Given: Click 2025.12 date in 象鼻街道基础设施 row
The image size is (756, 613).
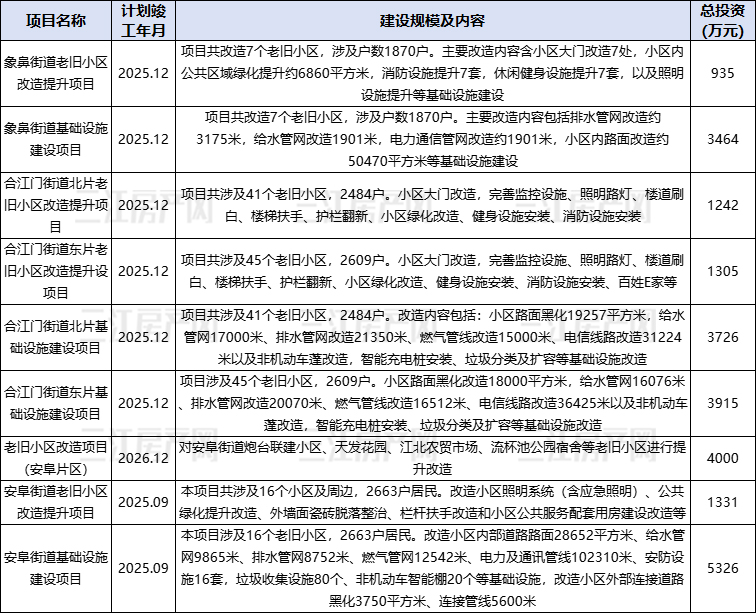Looking at the screenshot, I should click(x=144, y=139).
